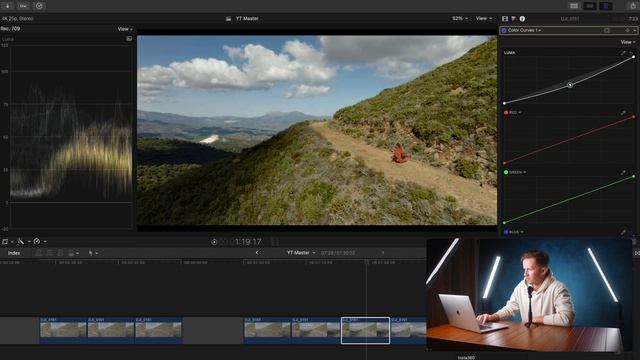
Task: Open the BLUE curve color dropdown
Action: click(516, 232)
